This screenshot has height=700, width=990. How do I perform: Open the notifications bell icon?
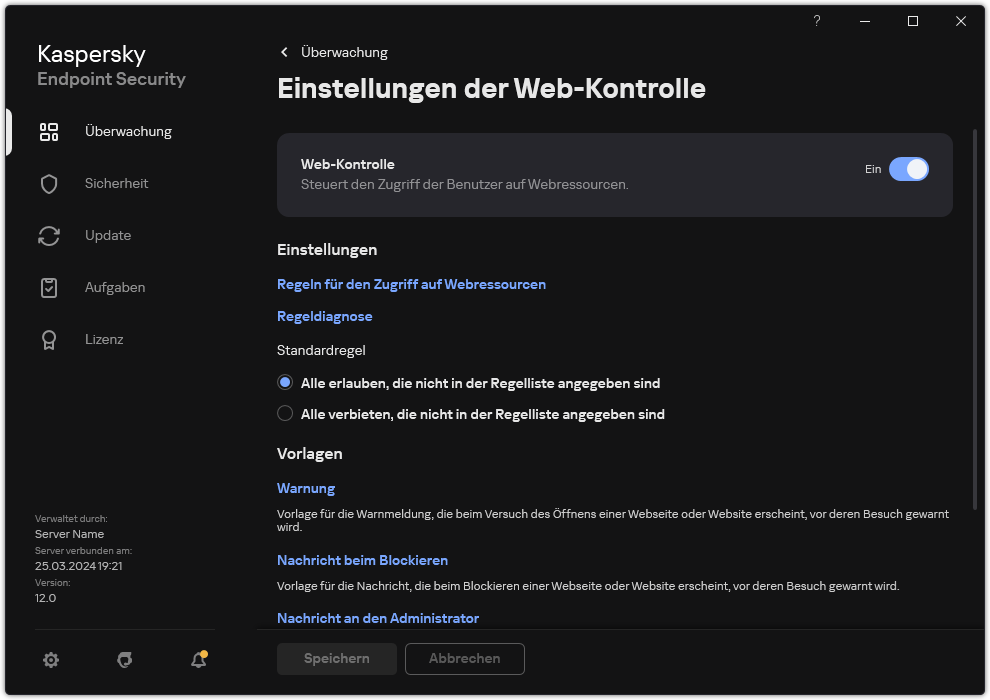click(x=198, y=660)
